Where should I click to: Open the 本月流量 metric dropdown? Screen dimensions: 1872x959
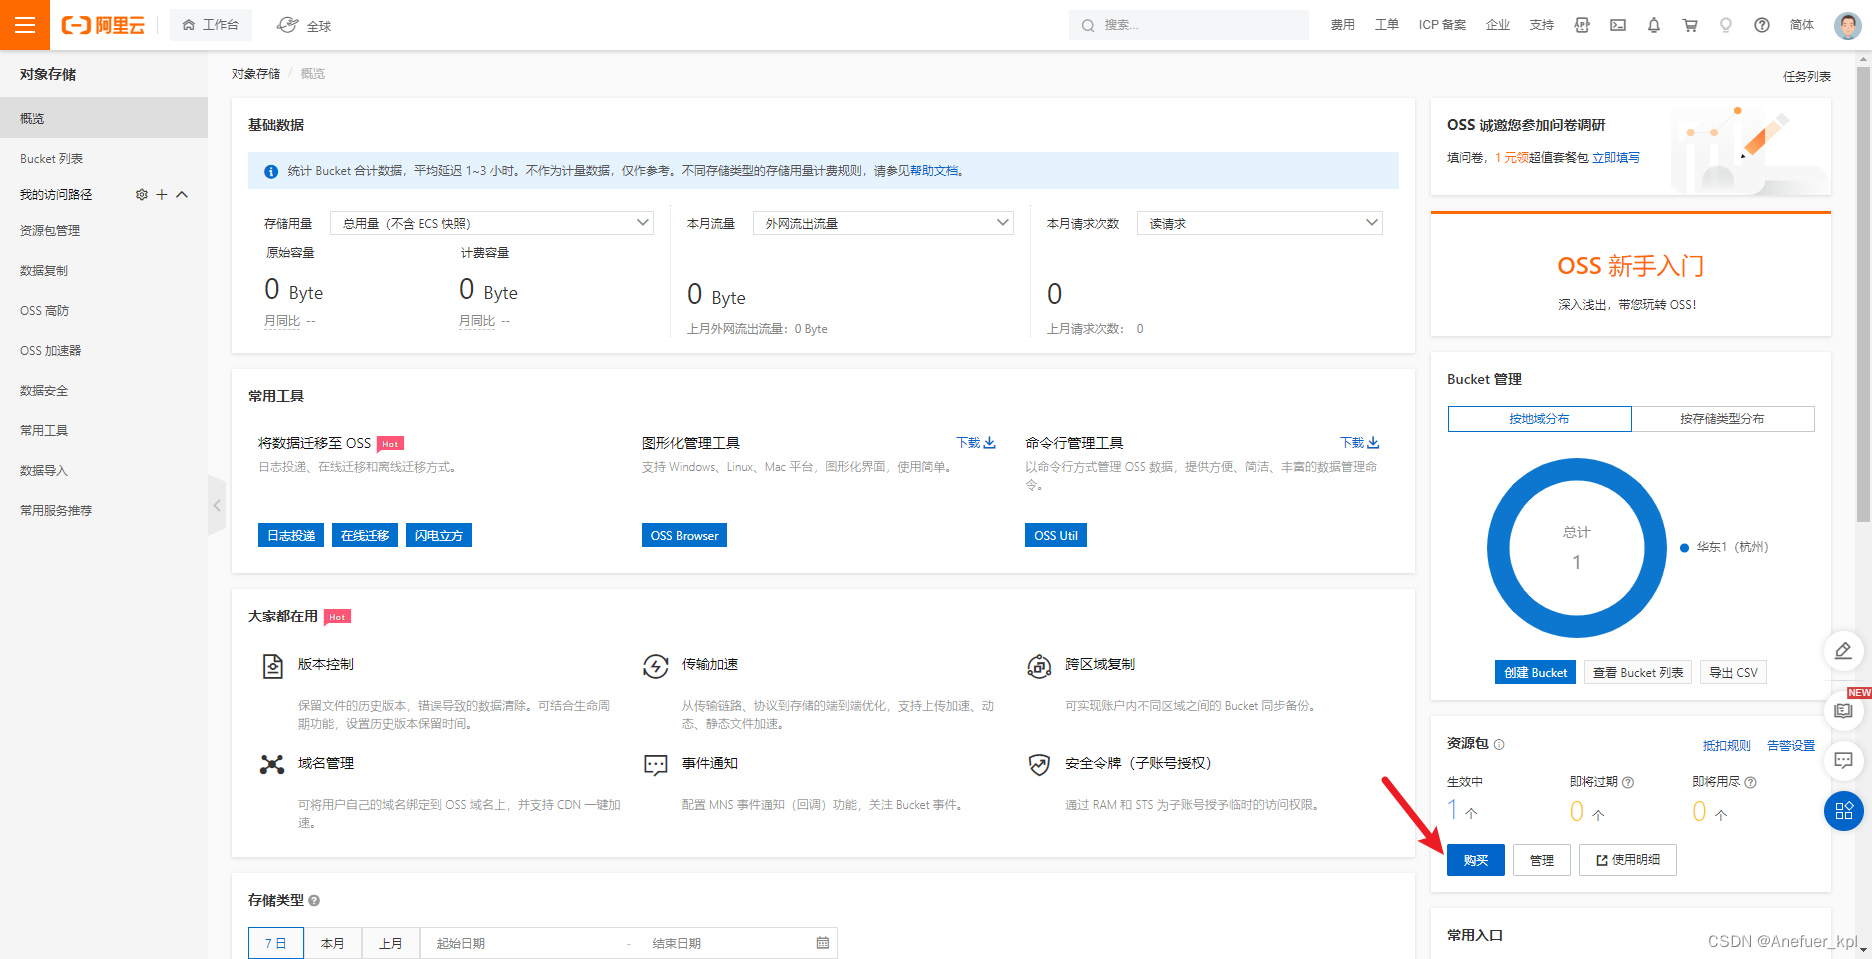point(882,222)
